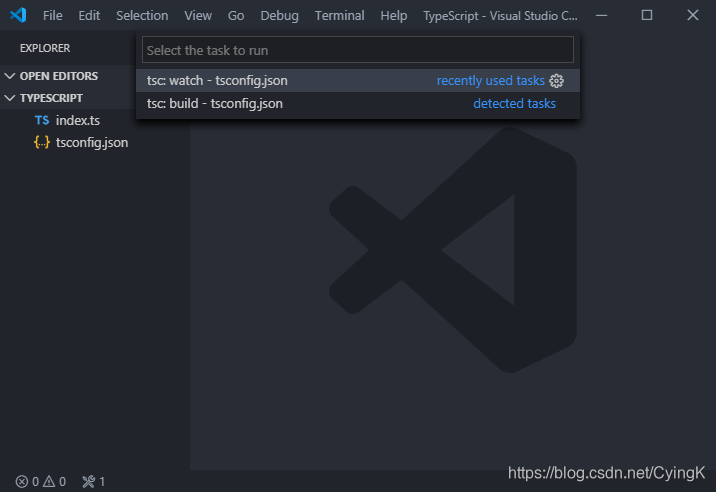Close the Visual Studio Code window
The width and height of the screenshot is (716, 492).
(x=693, y=15)
